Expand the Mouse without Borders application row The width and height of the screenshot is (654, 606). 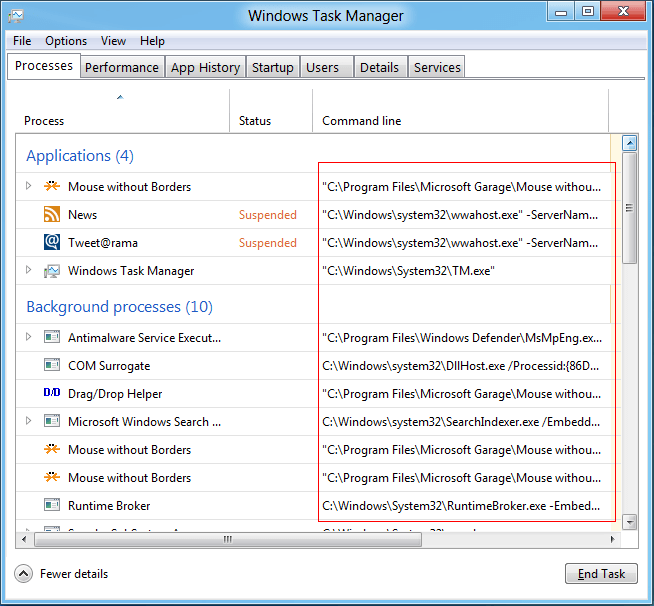(x=28, y=186)
